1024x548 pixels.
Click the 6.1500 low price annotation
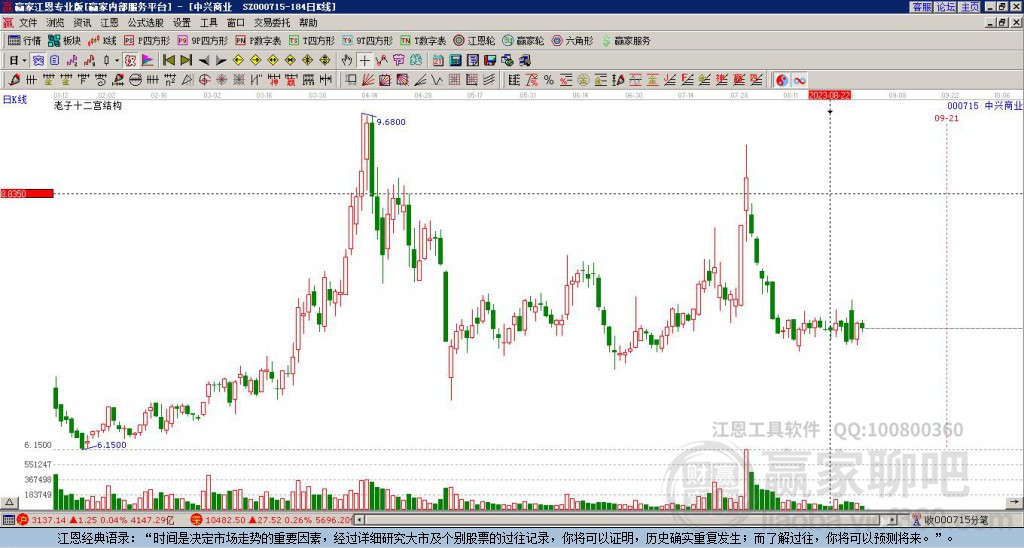112,445
